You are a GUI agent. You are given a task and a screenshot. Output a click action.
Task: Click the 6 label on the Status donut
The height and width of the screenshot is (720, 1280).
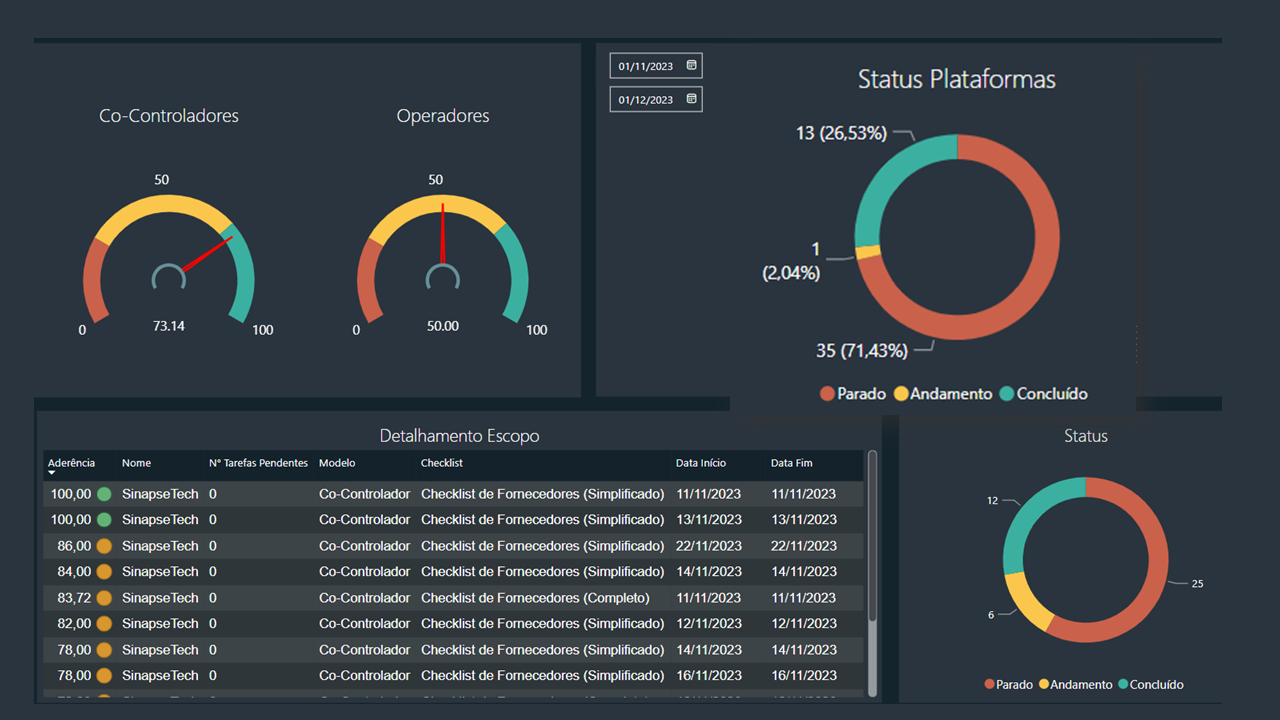(x=991, y=615)
